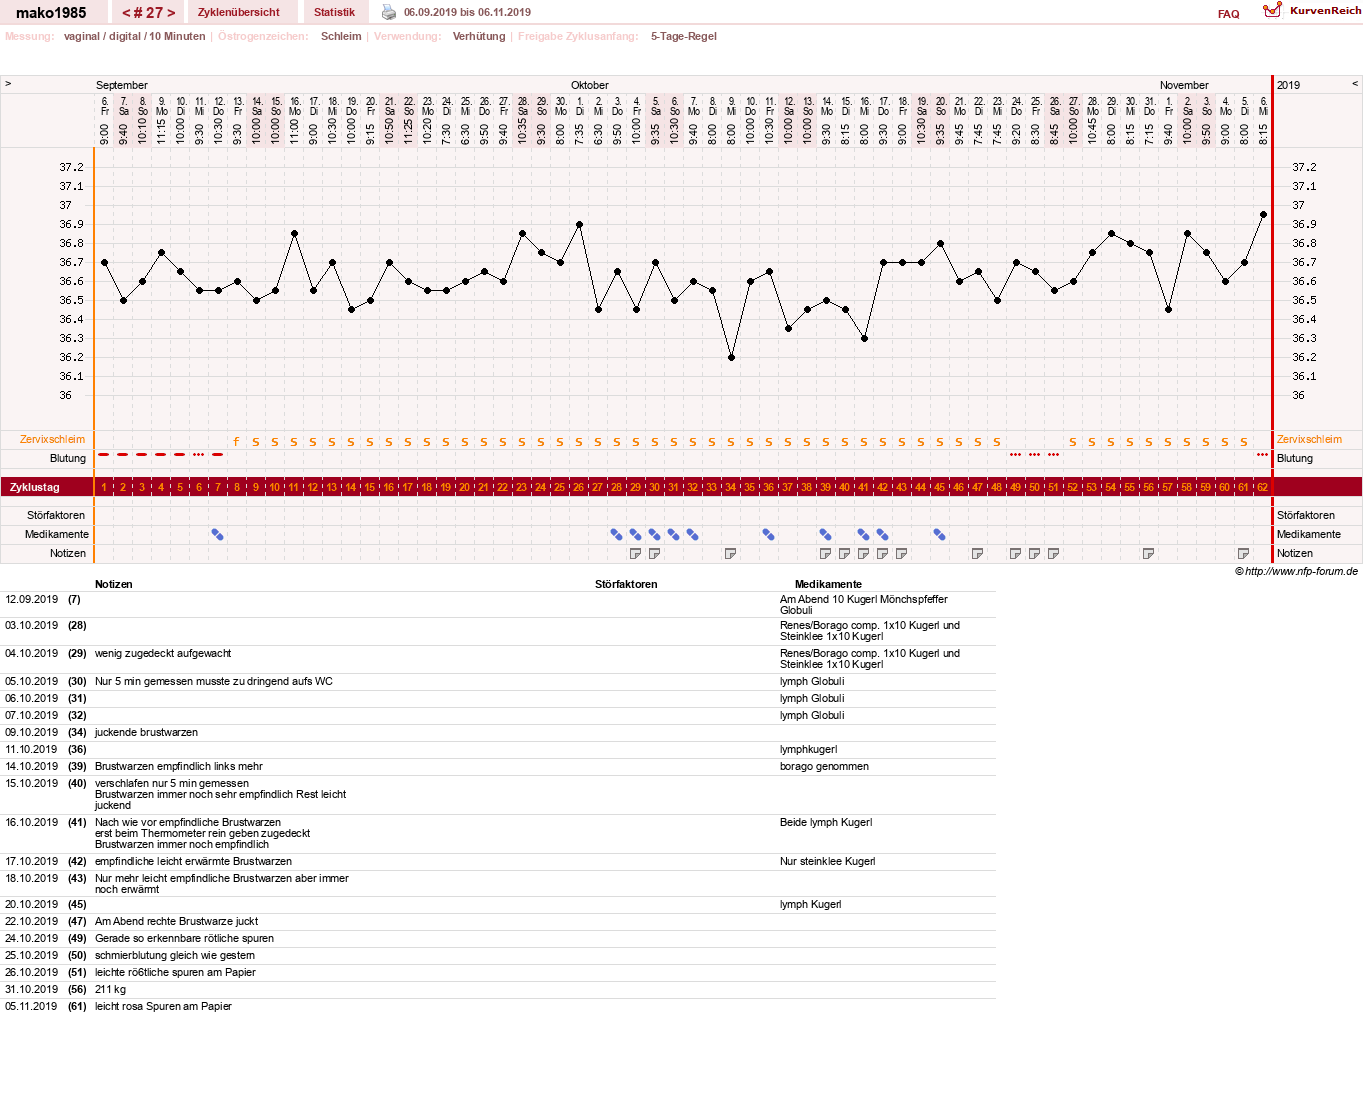Open the Statistik tab
Image resolution: width=1363 pixels, height=1116 pixels.
click(334, 12)
